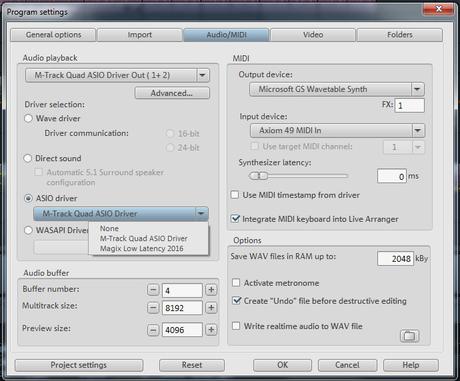Image resolution: width=460 pixels, height=381 pixels.
Task: Click the Multitrack size value field
Action: point(182,308)
